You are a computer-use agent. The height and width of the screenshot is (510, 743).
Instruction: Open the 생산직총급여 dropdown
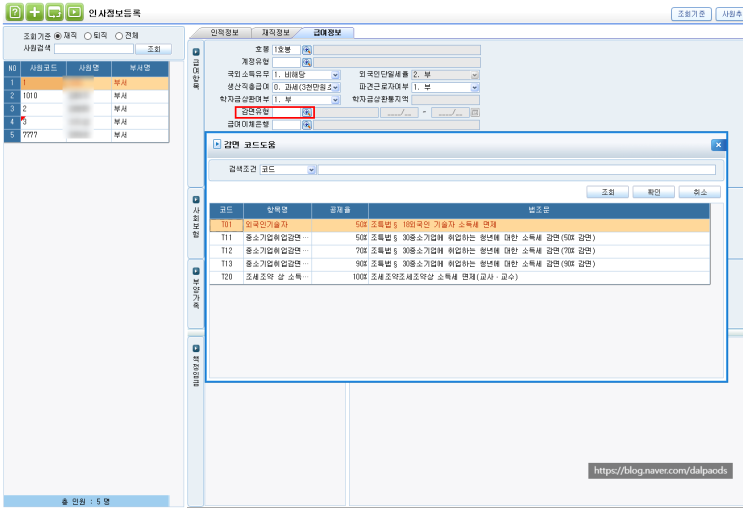(335, 88)
